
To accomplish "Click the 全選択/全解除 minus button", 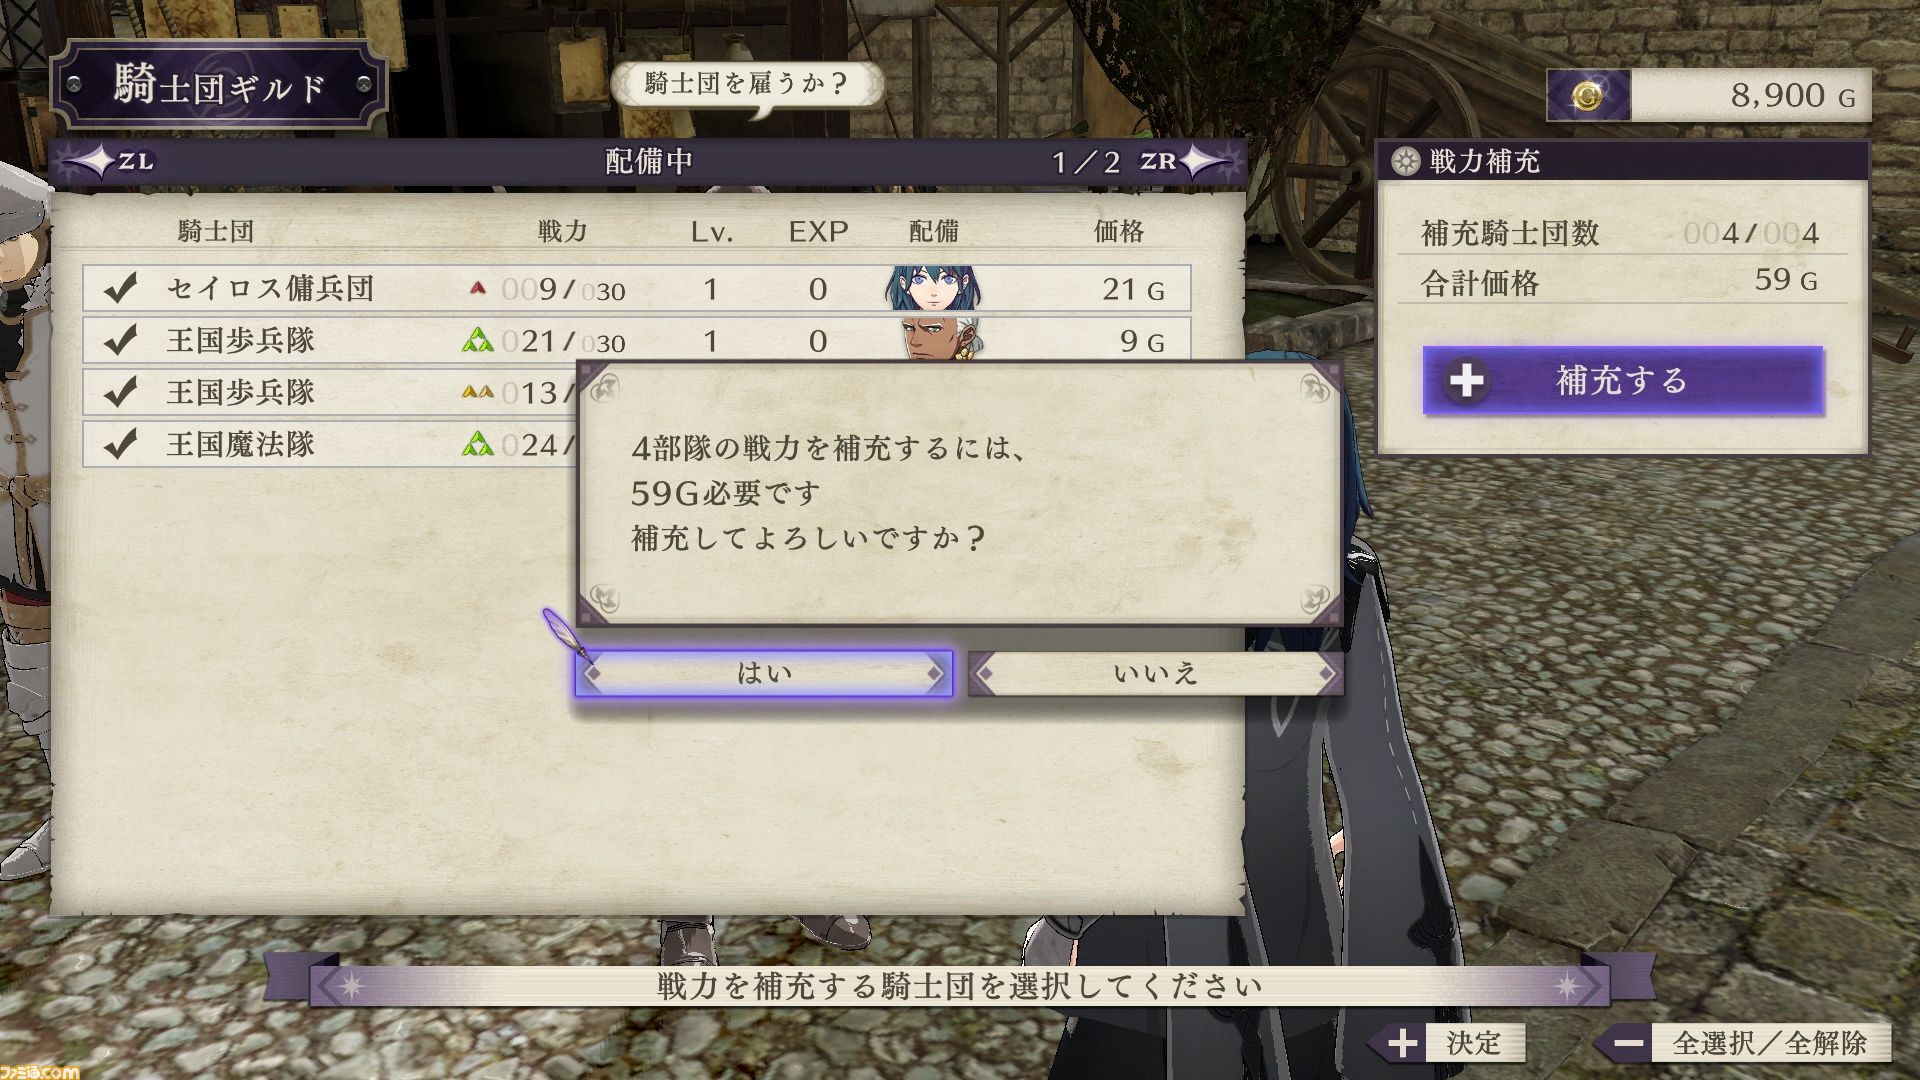I will [x=1628, y=1043].
